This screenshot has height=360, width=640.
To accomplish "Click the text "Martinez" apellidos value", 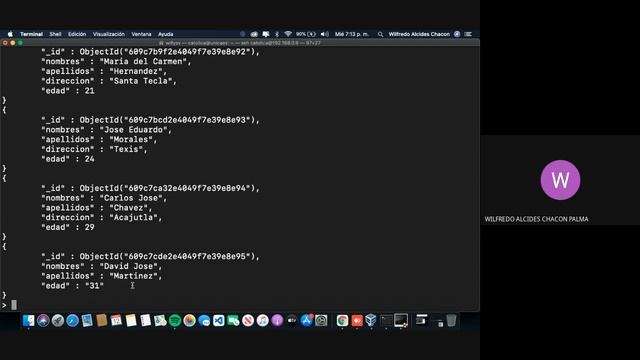I will click(133, 276).
